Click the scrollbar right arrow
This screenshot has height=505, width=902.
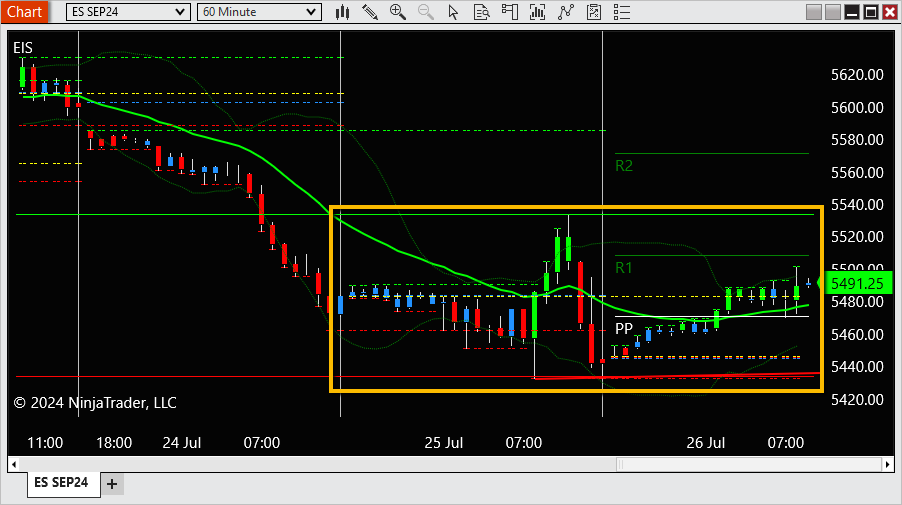pyautogui.click(x=888, y=464)
